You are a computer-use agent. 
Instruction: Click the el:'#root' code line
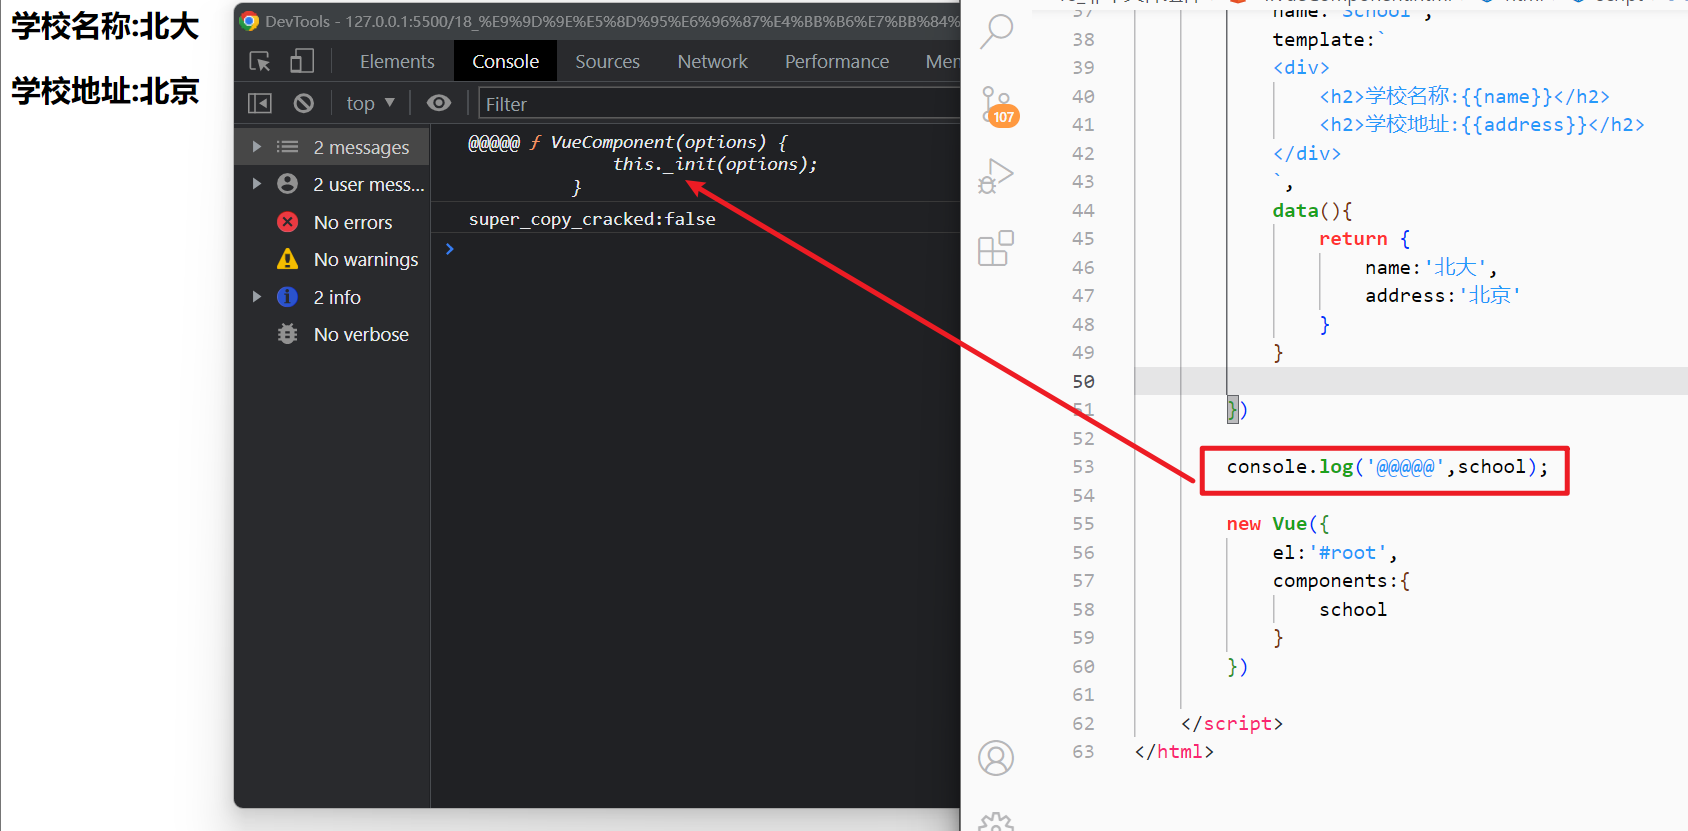tap(1335, 553)
